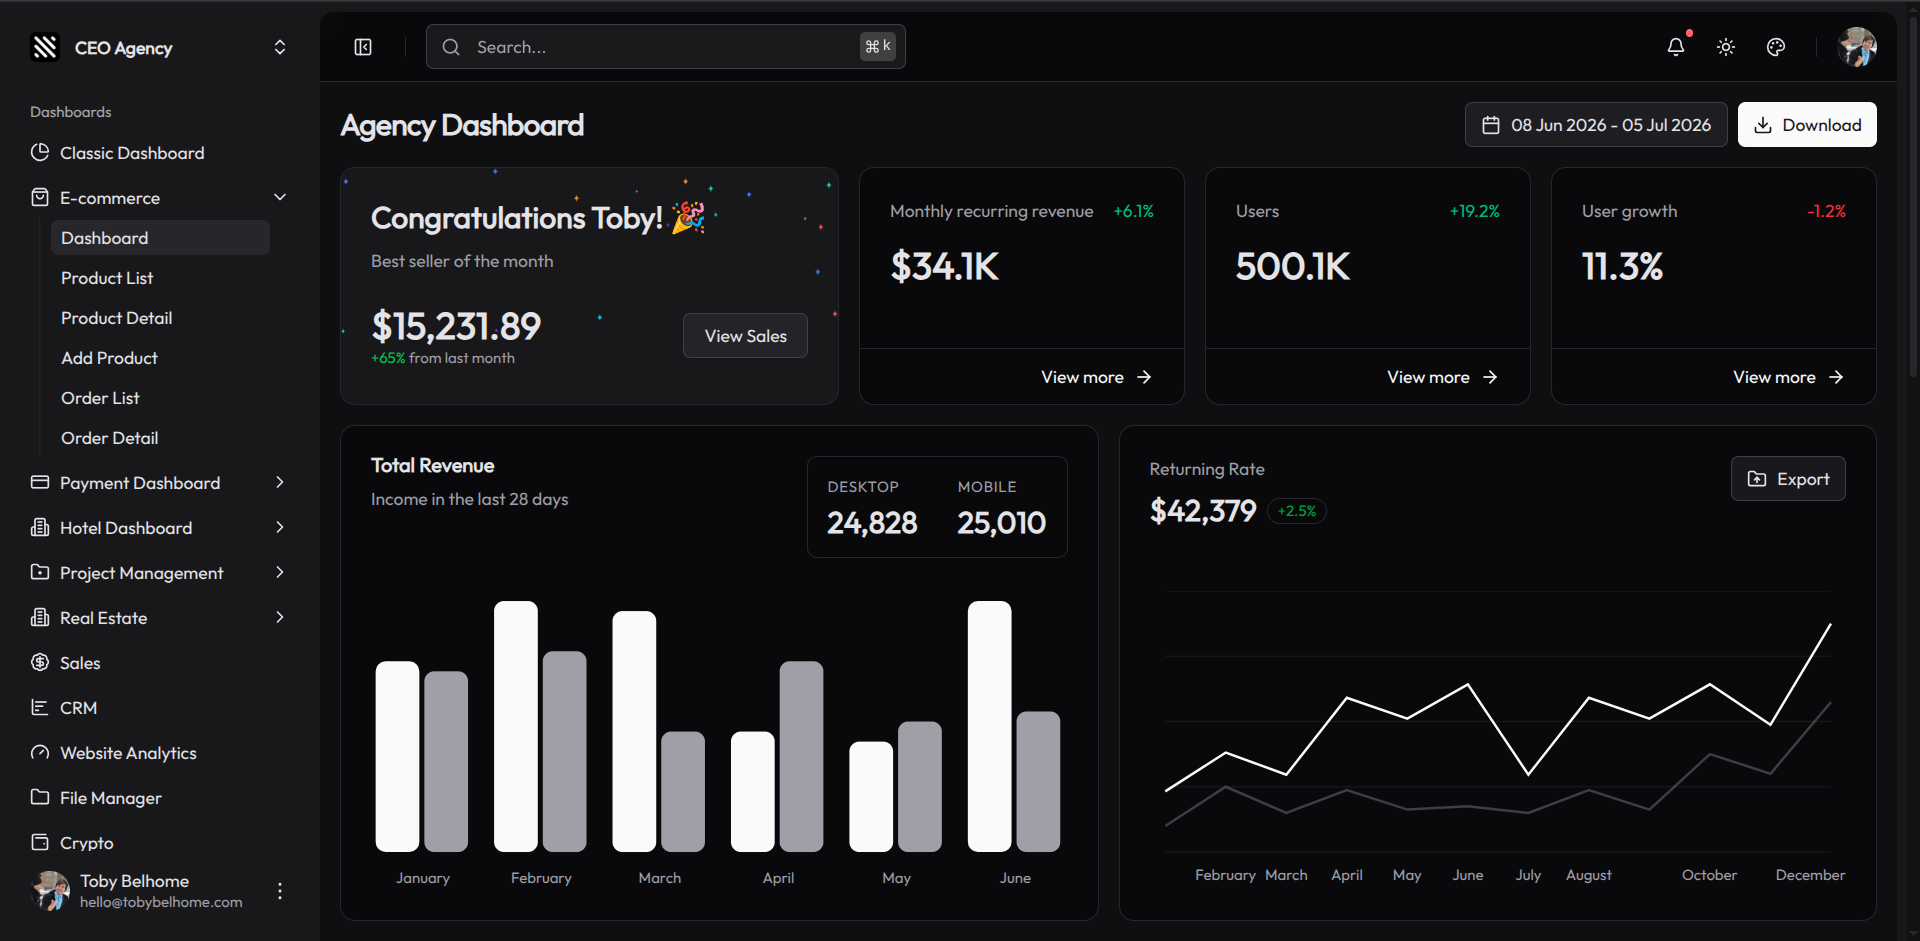The width and height of the screenshot is (1920, 941).
Task: Click the Hotel Dashboard building icon
Action: click(x=40, y=527)
